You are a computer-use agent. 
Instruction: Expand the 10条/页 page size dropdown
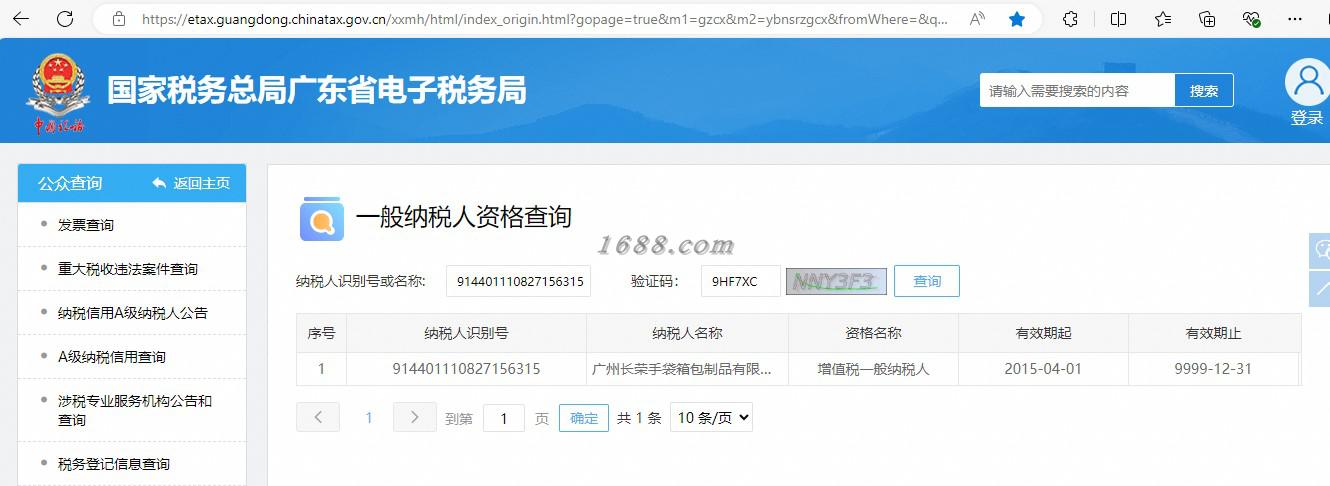point(711,418)
